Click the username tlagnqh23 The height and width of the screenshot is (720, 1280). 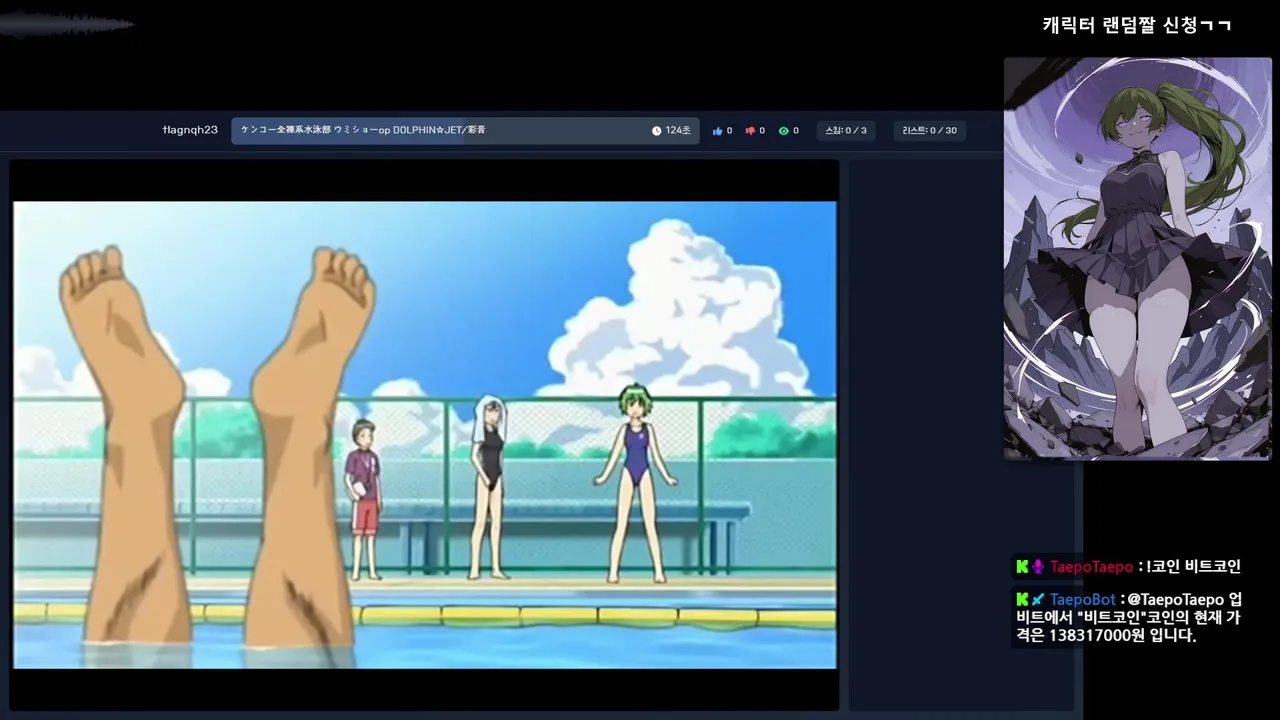190,131
